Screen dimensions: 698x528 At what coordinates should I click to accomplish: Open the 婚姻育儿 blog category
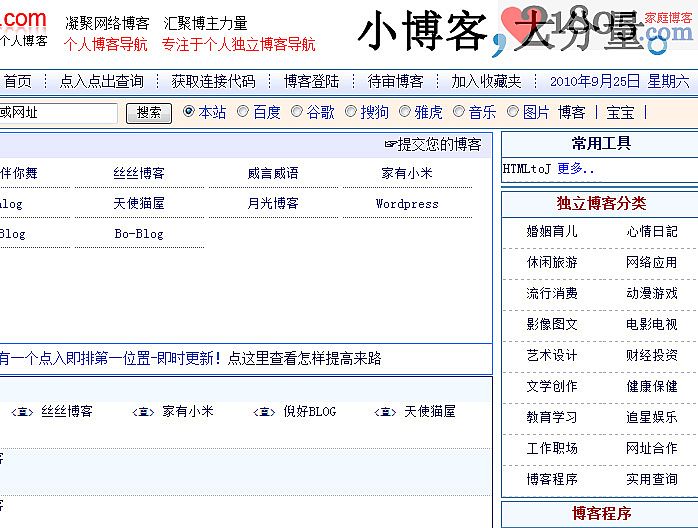(552, 231)
